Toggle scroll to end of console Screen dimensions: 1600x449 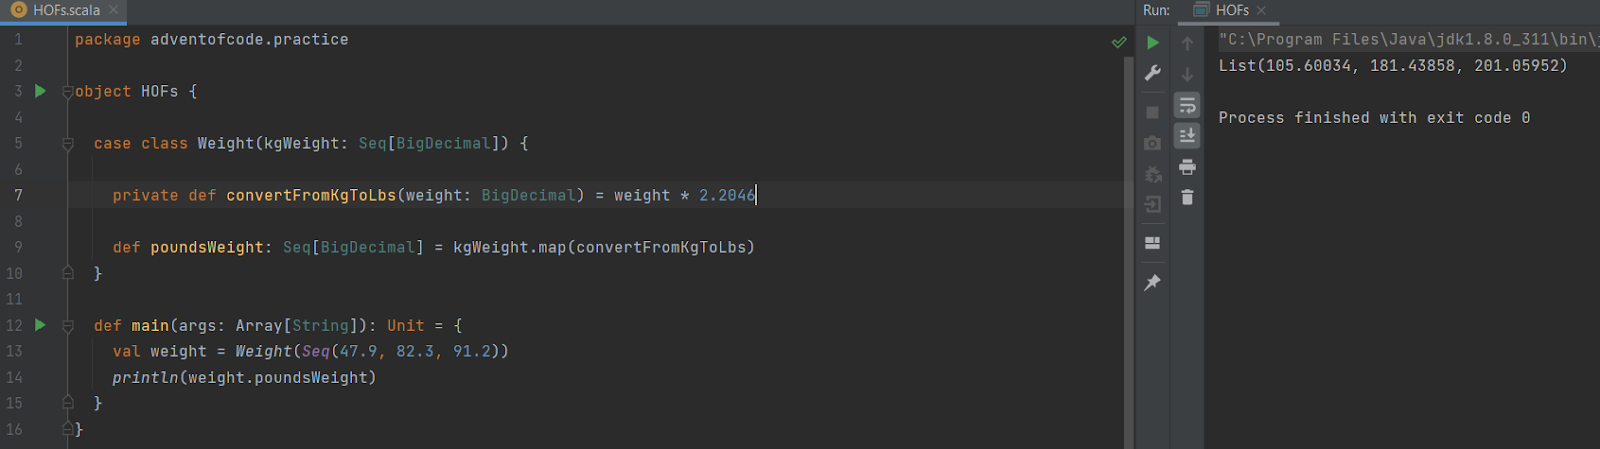[1187, 135]
